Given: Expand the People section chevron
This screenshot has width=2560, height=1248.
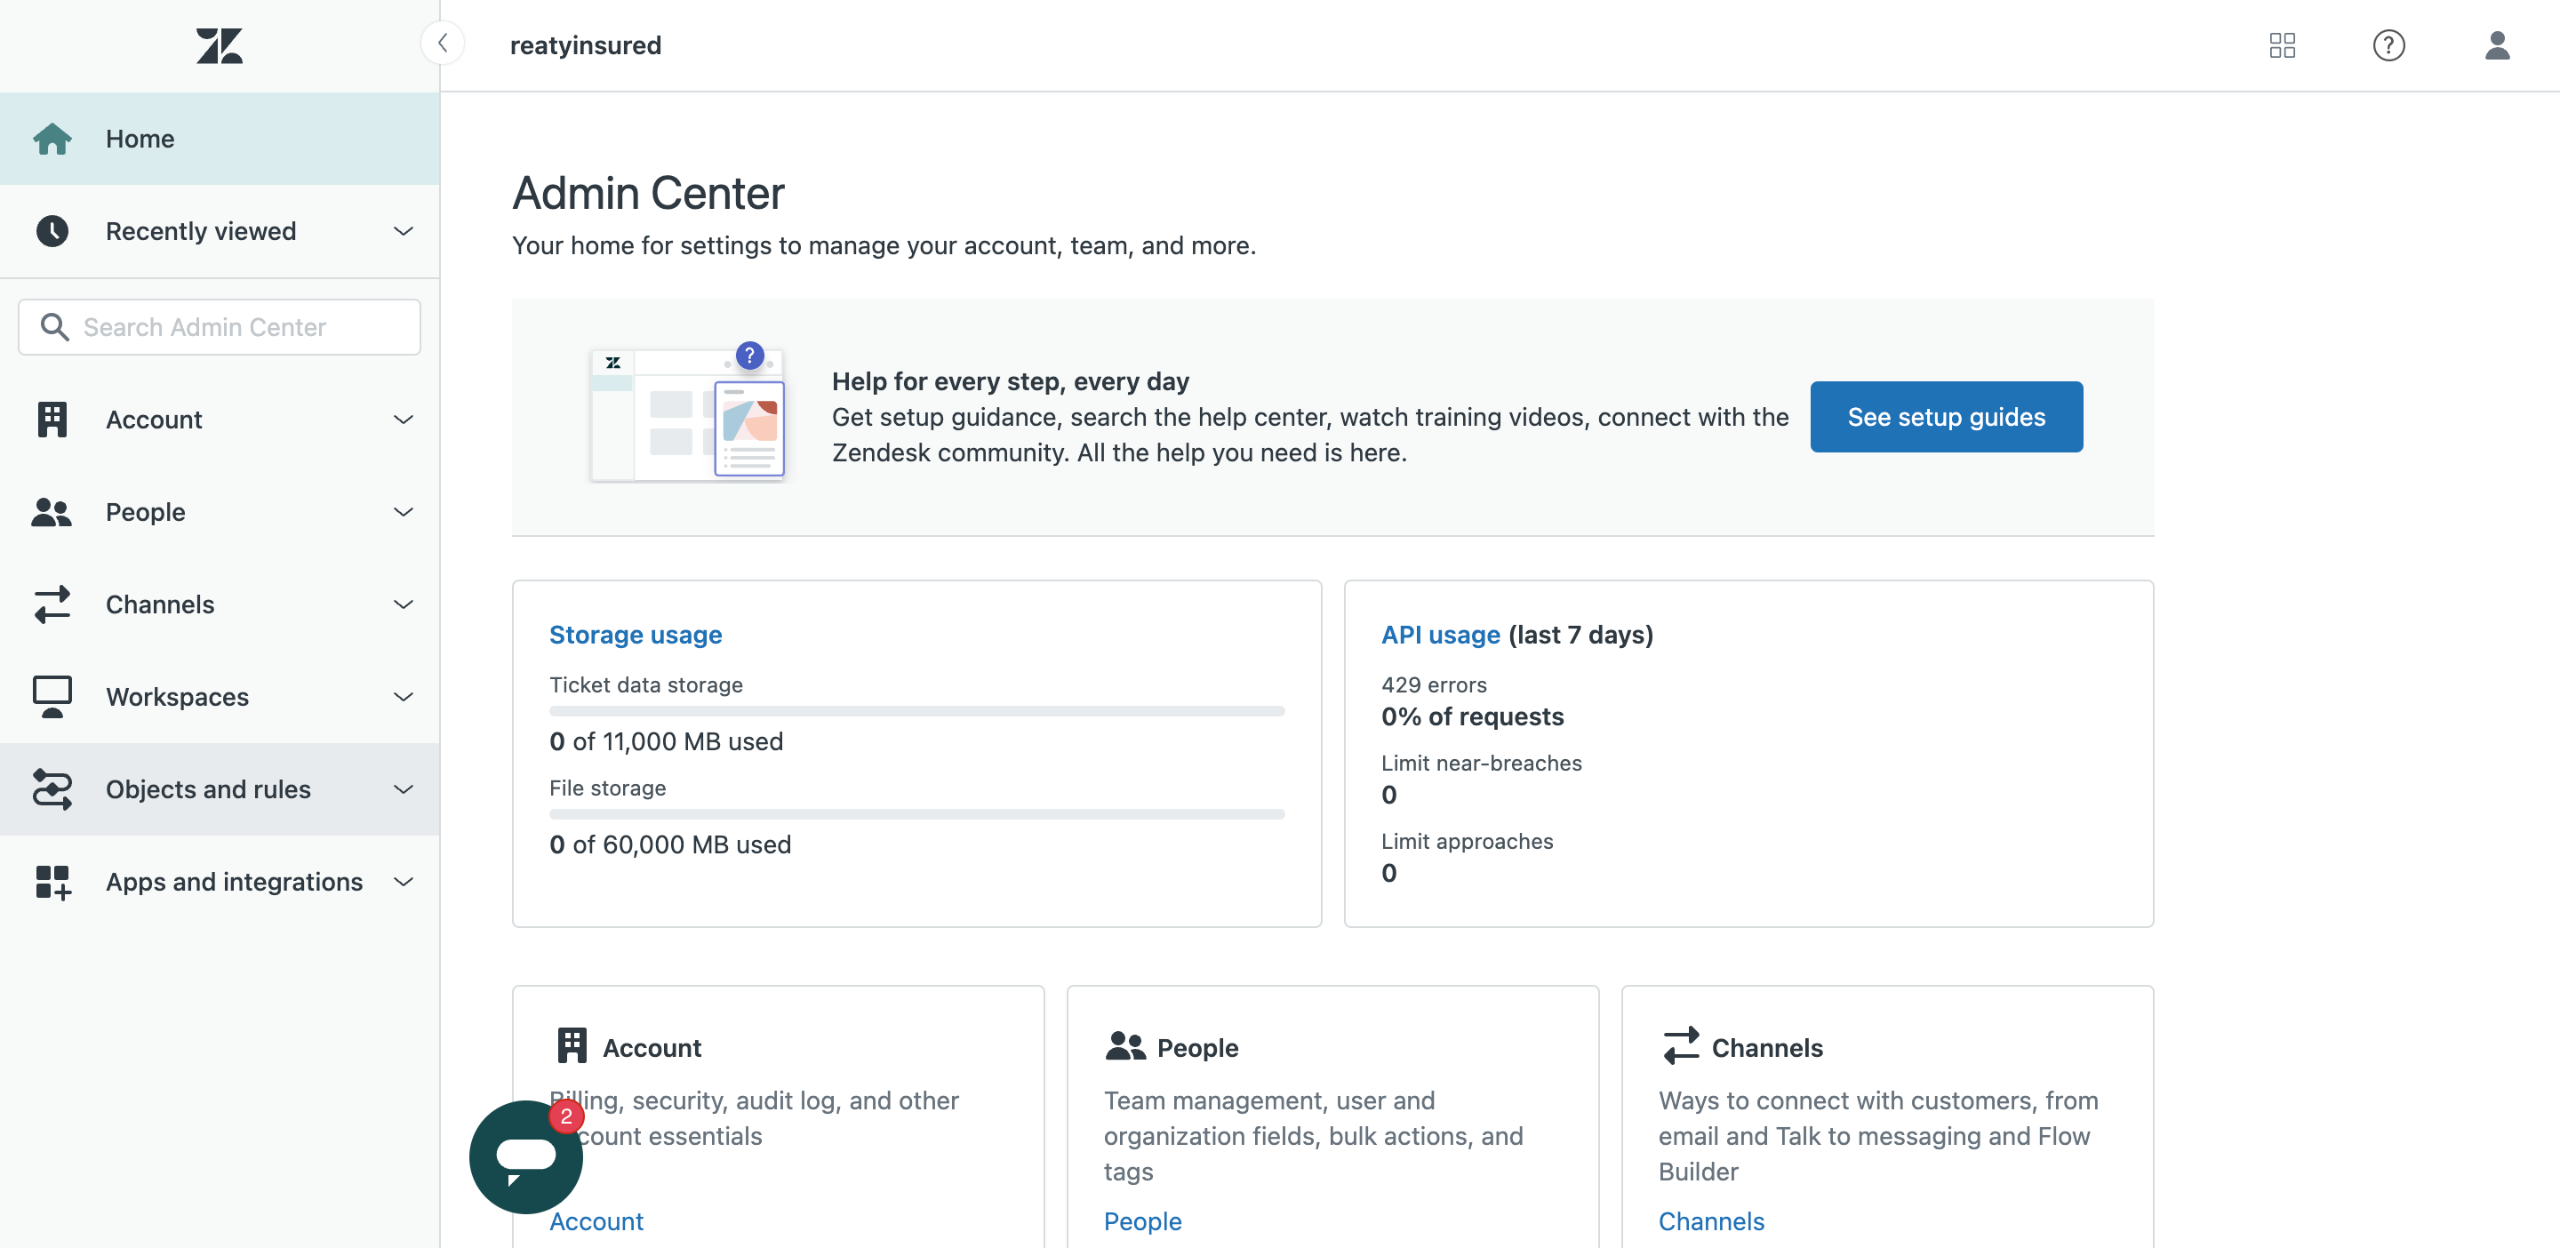Looking at the screenshot, I should pyautogui.click(x=403, y=512).
